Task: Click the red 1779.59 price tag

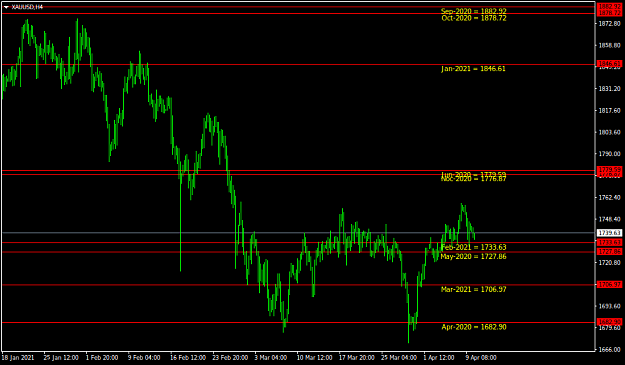Action: tap(609, 170)
